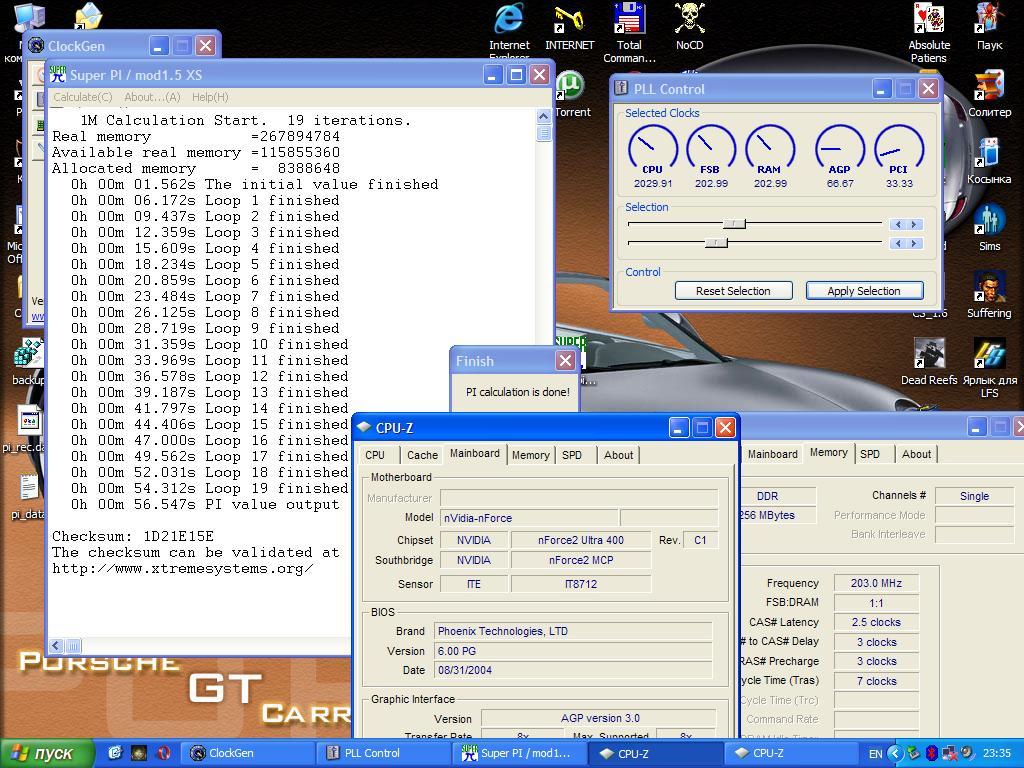1024x768 pixels.
Task: Click Apply Selection in PLL Control
Action: pos(864,291)
